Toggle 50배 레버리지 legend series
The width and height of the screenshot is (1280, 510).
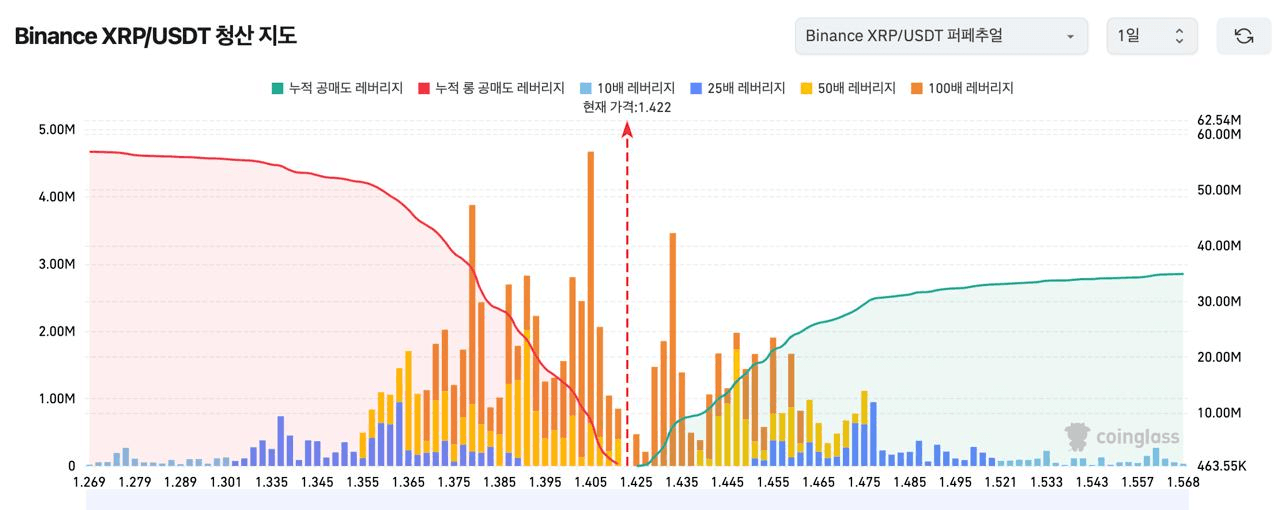[x=847, y=88]
